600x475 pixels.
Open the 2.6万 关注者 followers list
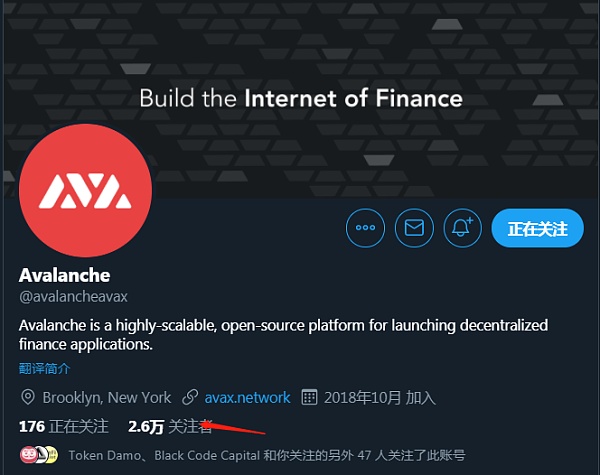[x=170, y=426]
